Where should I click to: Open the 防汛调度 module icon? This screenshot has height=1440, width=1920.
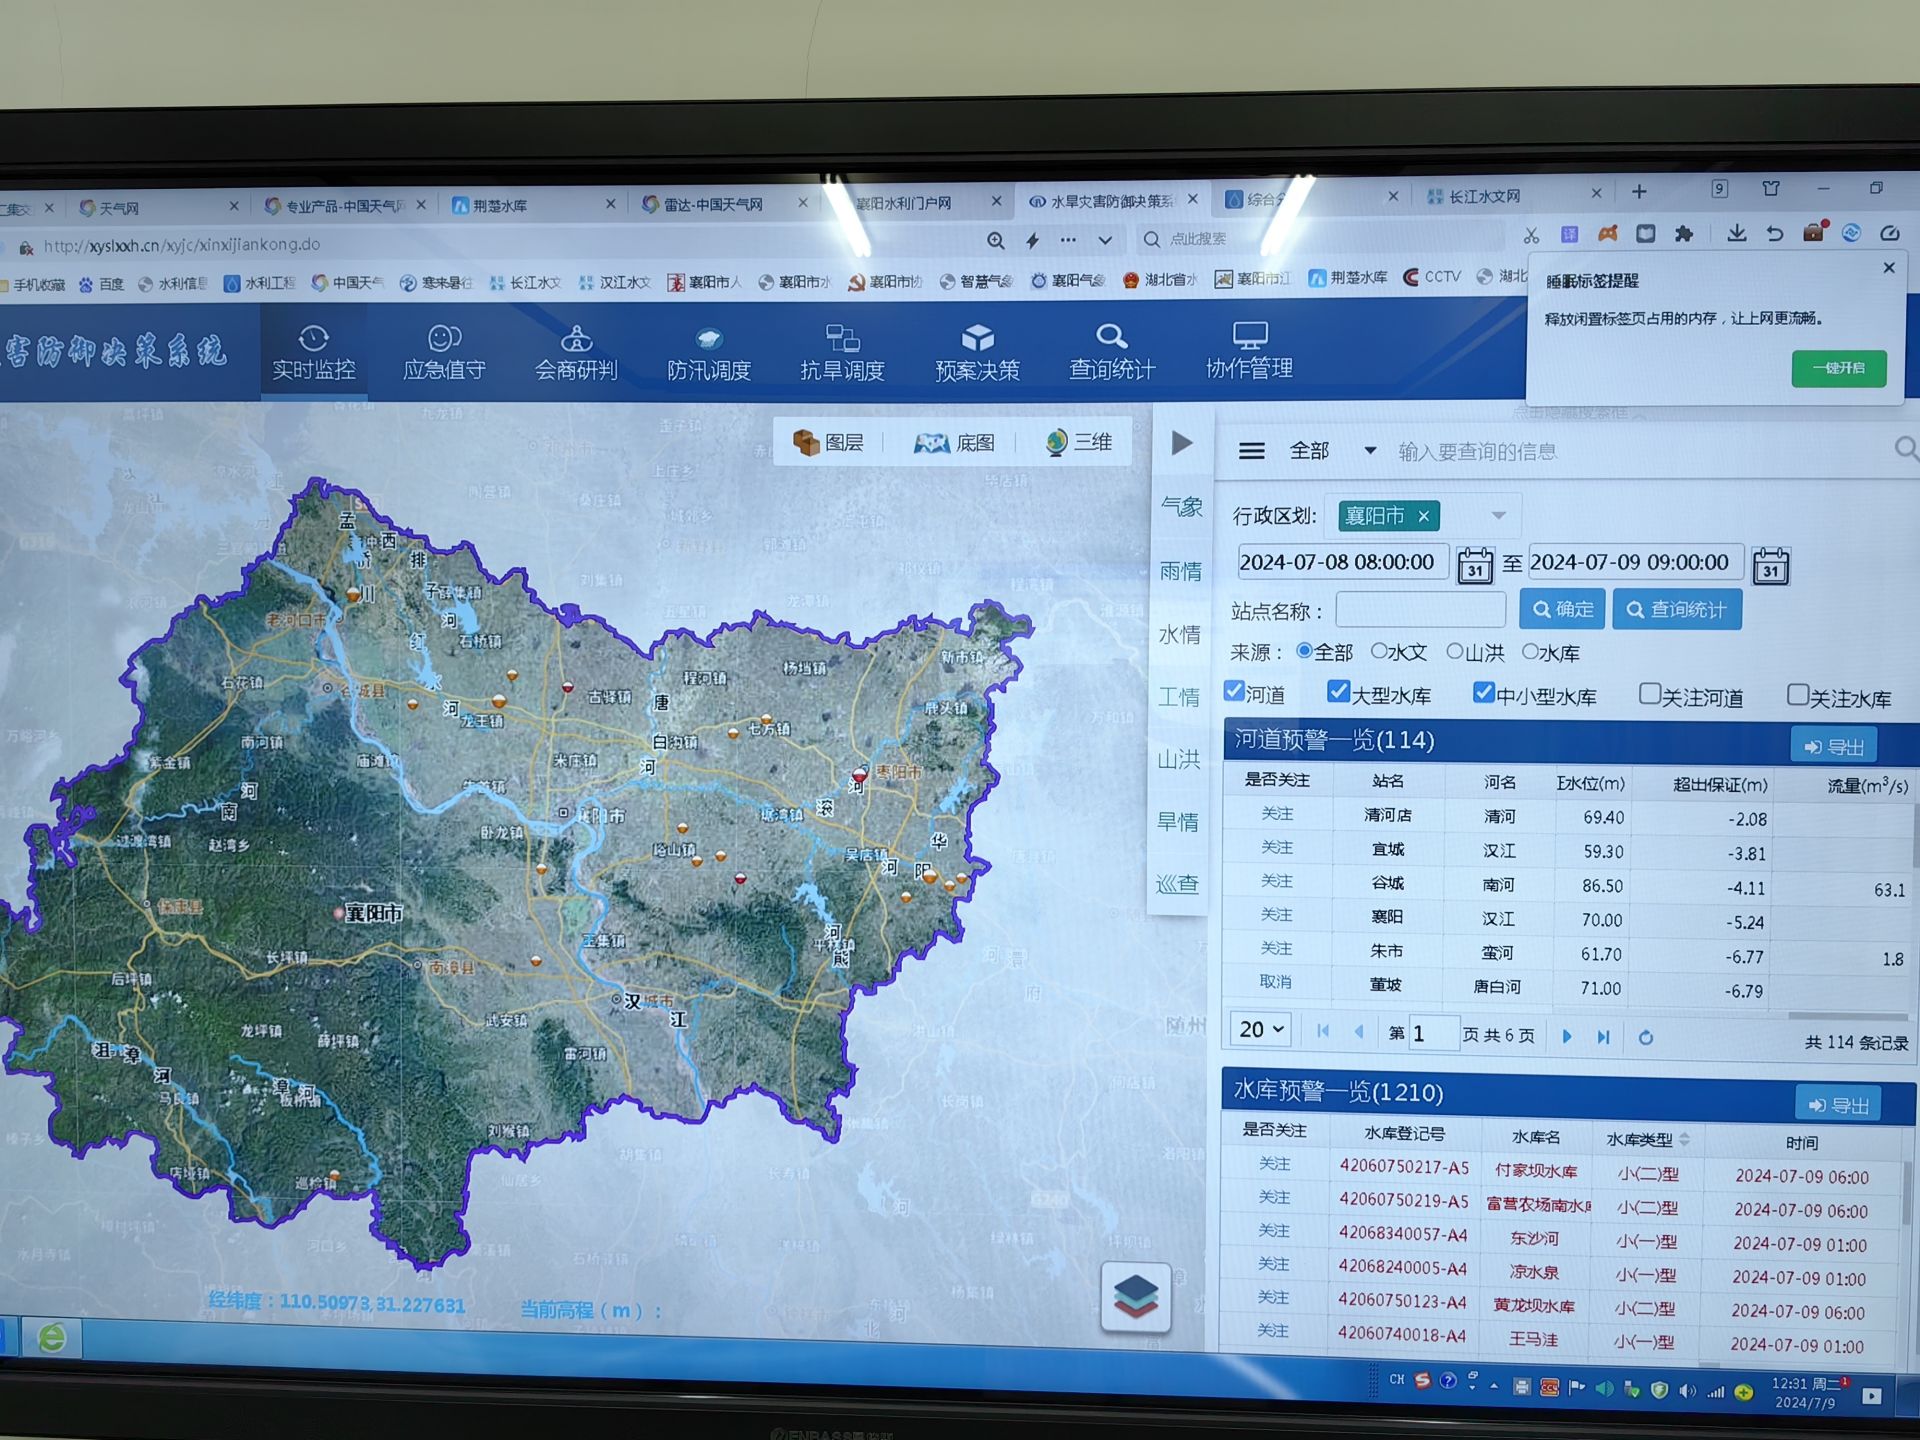pos(709,339)
